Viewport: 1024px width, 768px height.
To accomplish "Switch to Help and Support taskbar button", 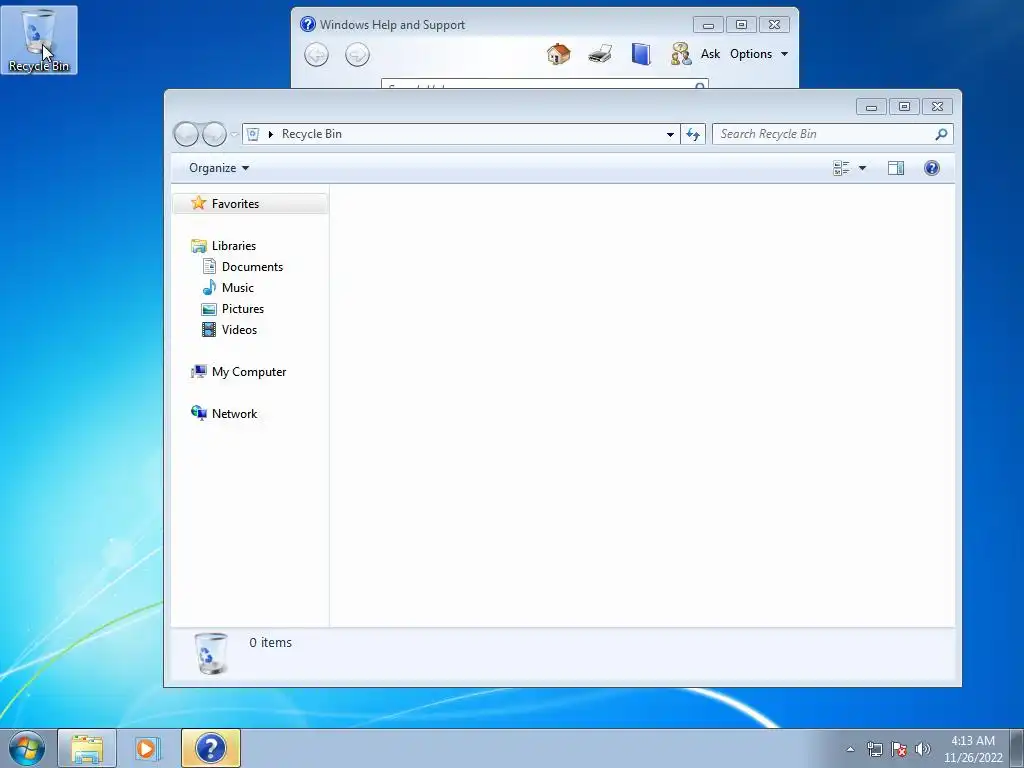I will pyautogui.click(x=211, y=748).
